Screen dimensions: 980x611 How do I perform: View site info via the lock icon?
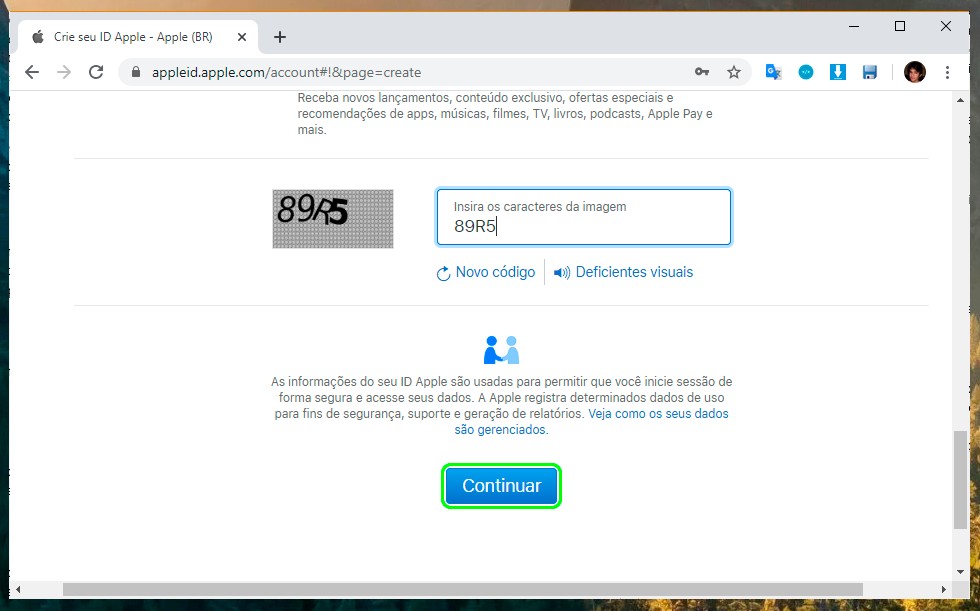tap(137, 72)
